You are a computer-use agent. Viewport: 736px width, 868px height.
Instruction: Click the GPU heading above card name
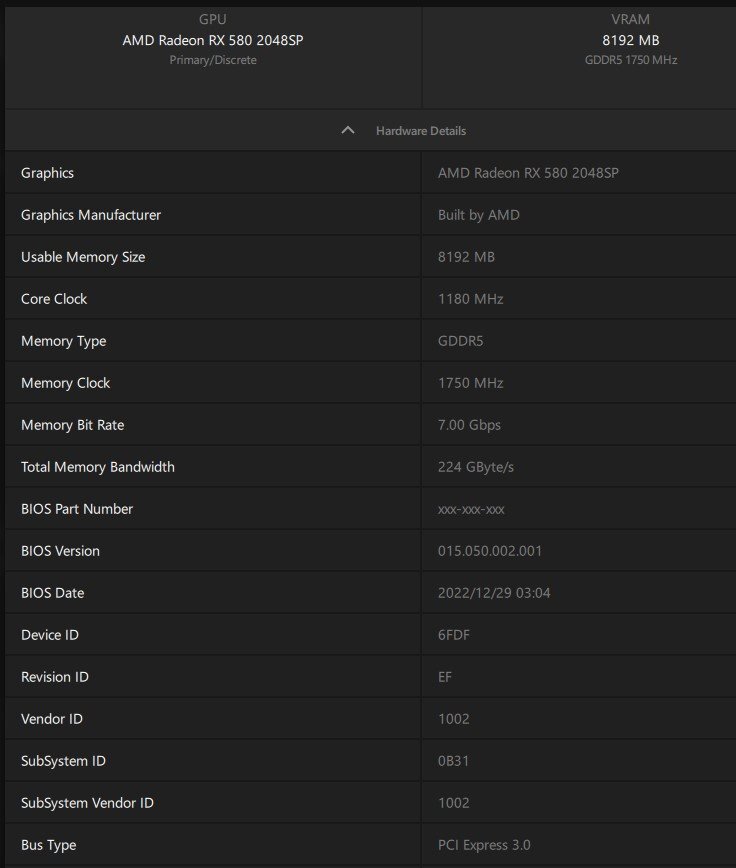tap(212, 19)
